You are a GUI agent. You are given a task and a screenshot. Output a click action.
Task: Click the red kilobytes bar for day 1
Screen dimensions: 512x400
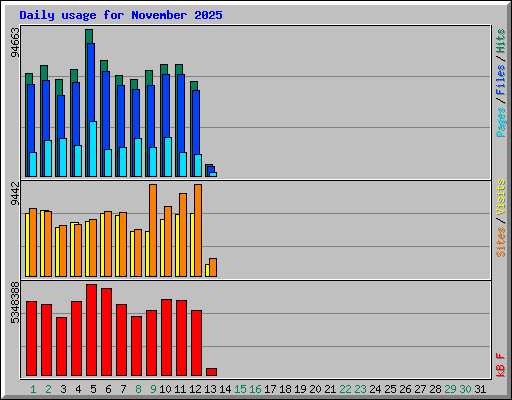(x=32, y=339)
